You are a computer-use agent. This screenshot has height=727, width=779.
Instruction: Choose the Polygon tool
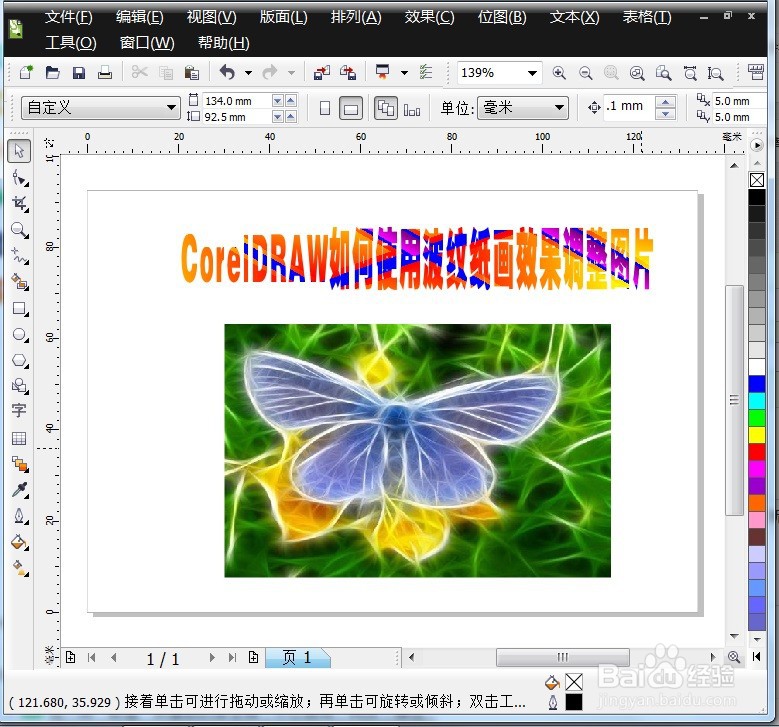coord(19,360)
